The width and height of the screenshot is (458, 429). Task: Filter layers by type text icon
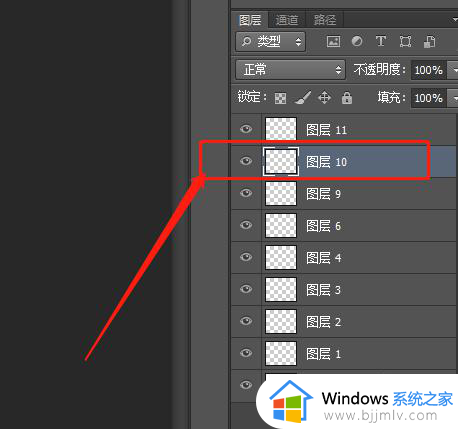(x=381, y=41)
